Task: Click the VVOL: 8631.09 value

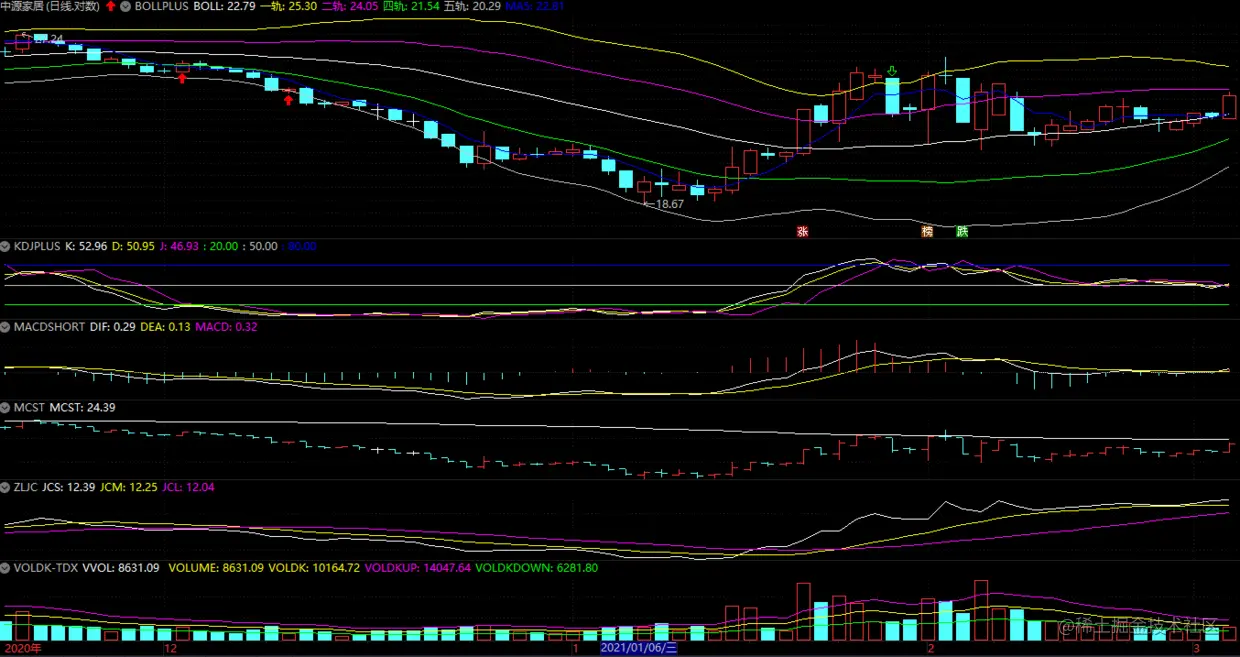Action: pos(121,568)
